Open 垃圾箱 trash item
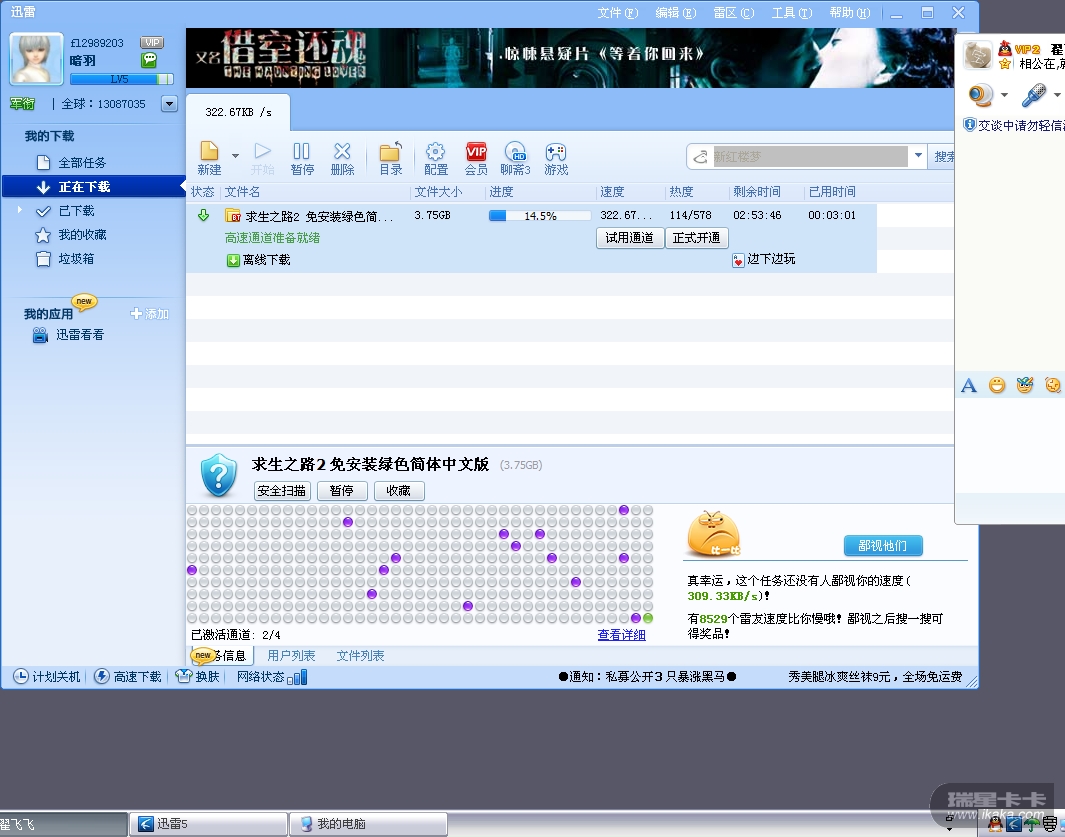Screen dimensions: 1065x837 (x=75, y=259)
